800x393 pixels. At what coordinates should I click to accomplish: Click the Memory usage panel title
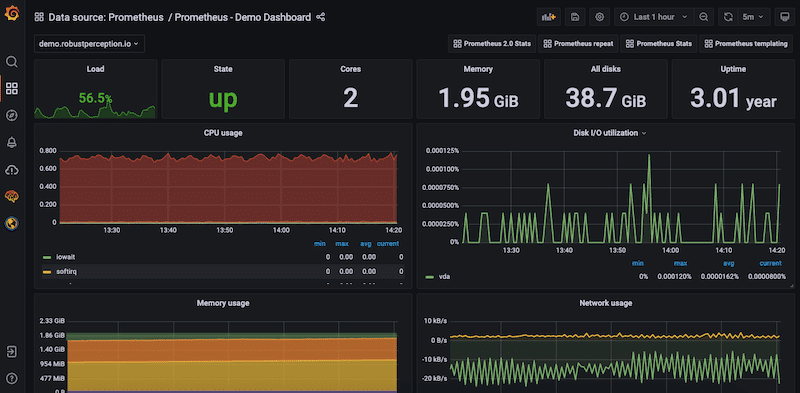pos(223,303)
